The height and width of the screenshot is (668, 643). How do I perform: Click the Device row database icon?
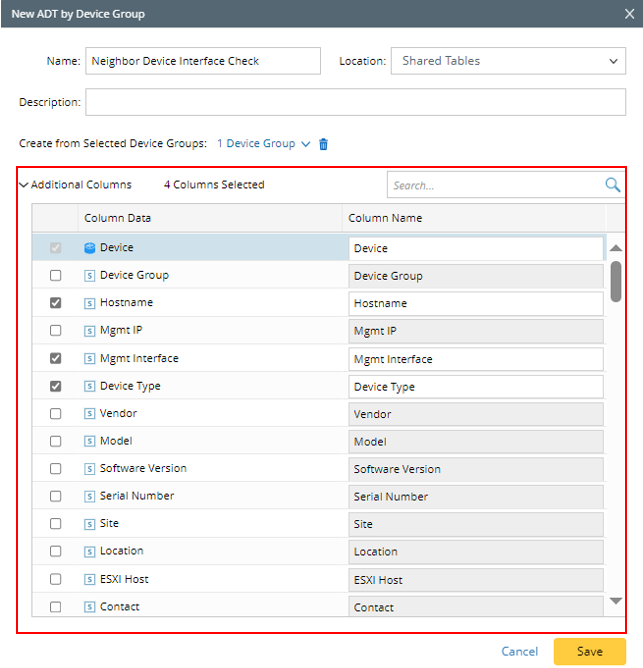pos(90,248)
